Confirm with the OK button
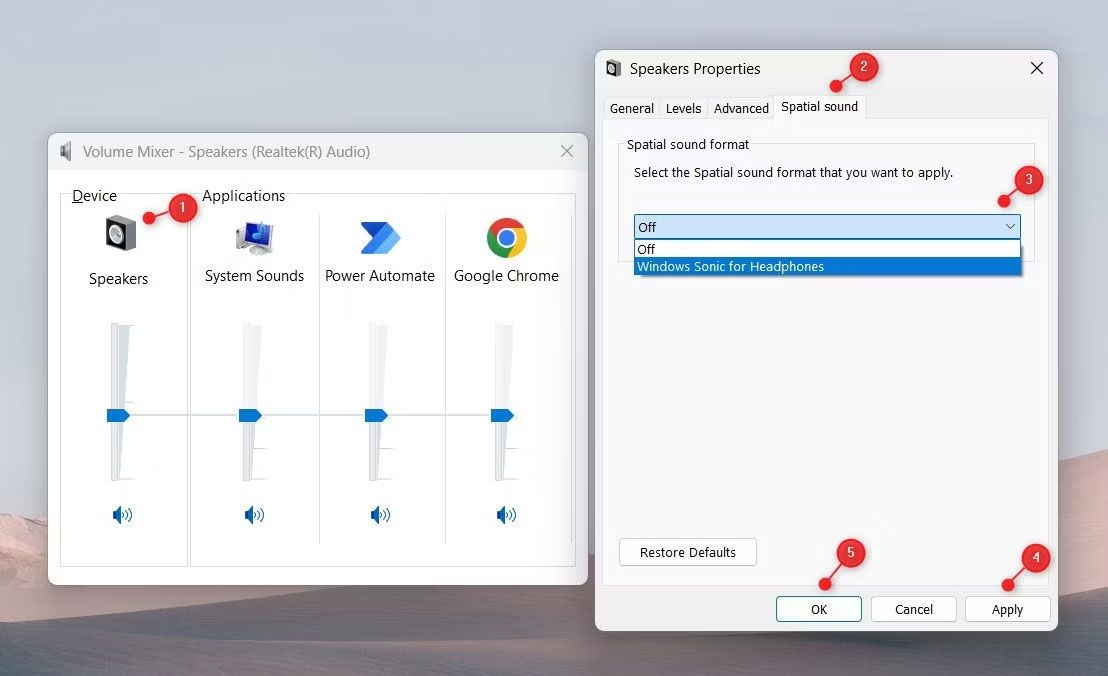The width and height of the screenshot is (1108, 676). click(x=818, y=609)
